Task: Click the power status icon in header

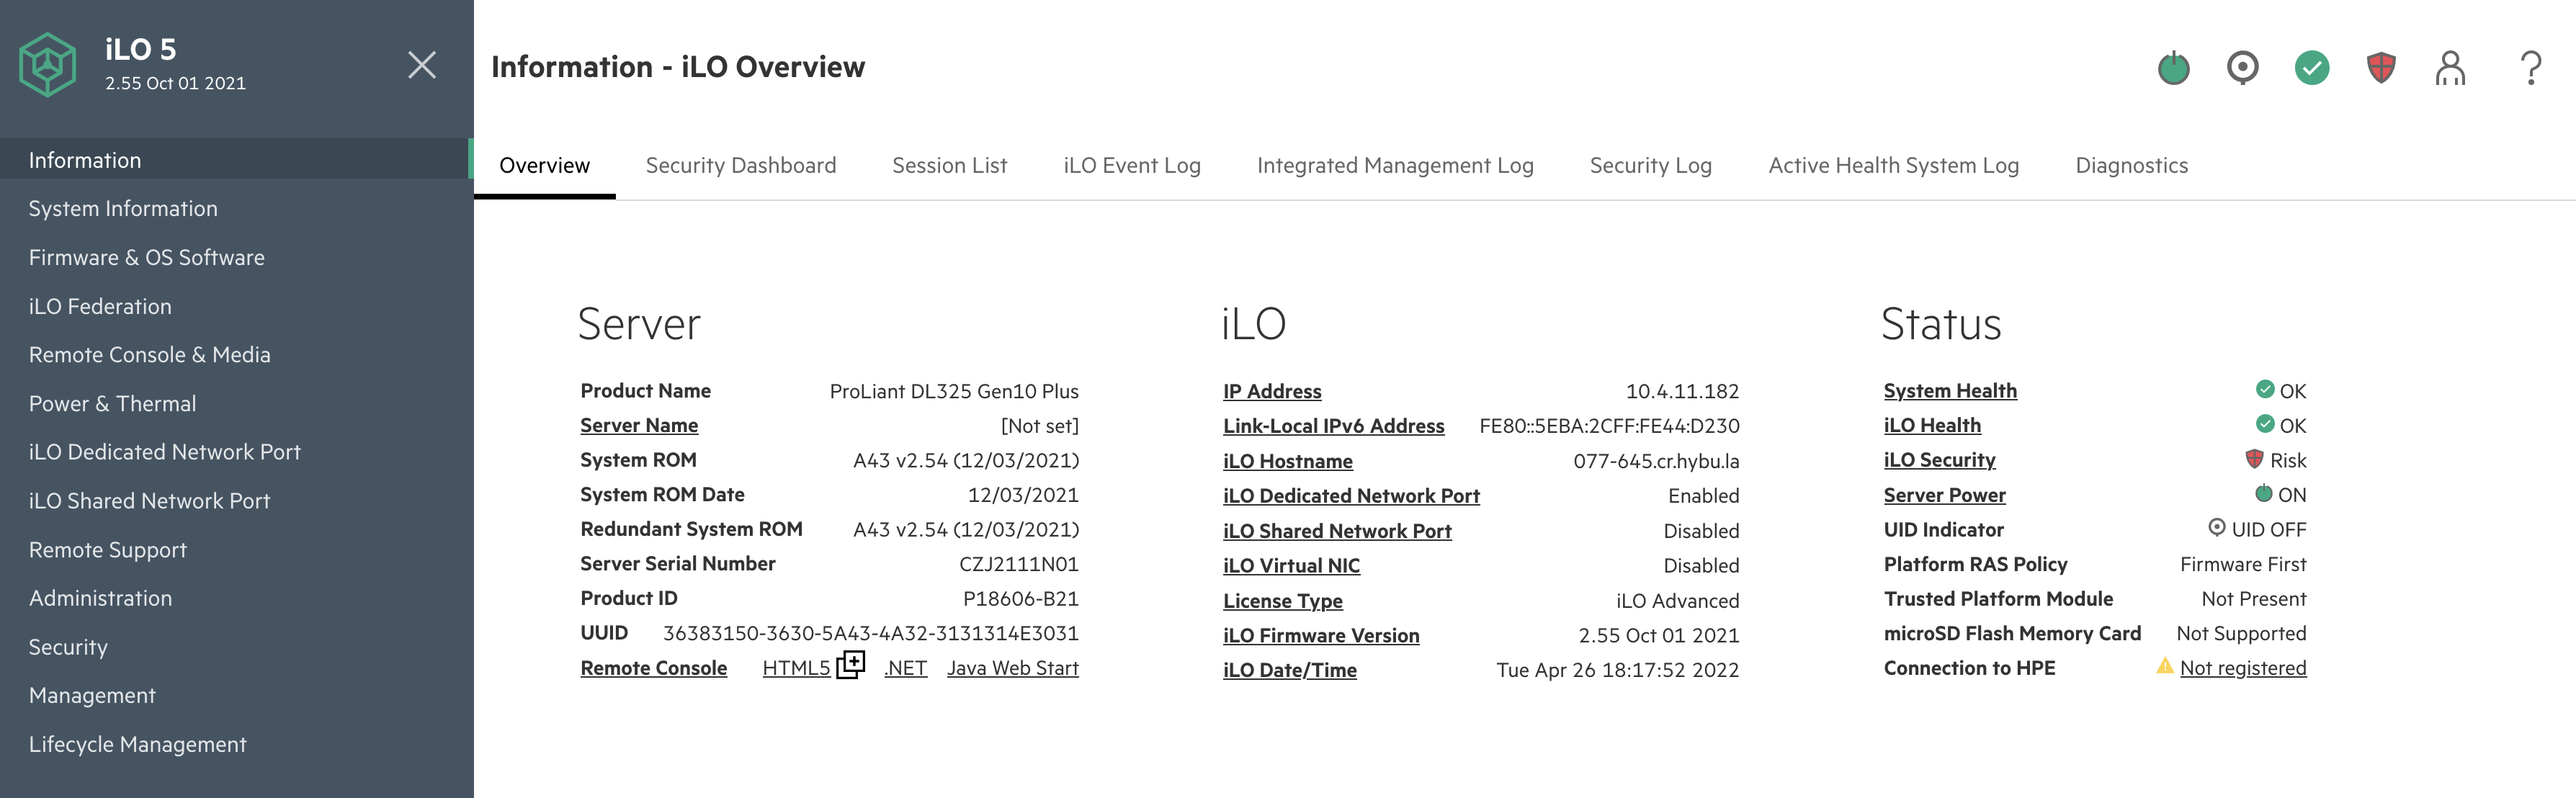Action: click(x=2173, y=68)
